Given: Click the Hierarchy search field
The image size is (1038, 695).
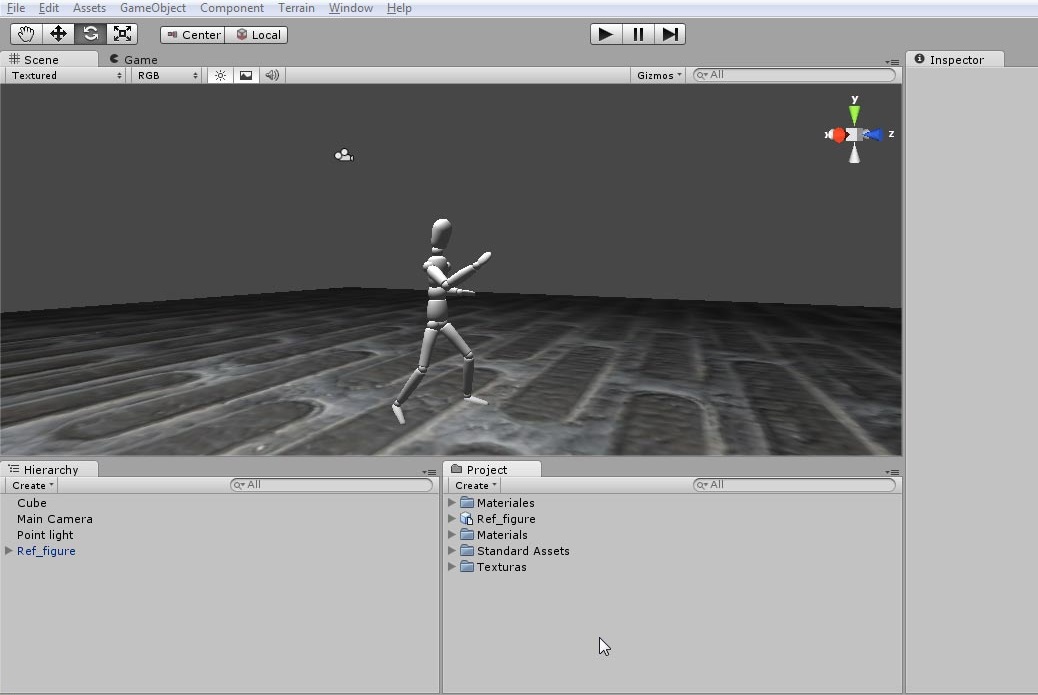Looking at the screenshot, I should coord(331,485).
